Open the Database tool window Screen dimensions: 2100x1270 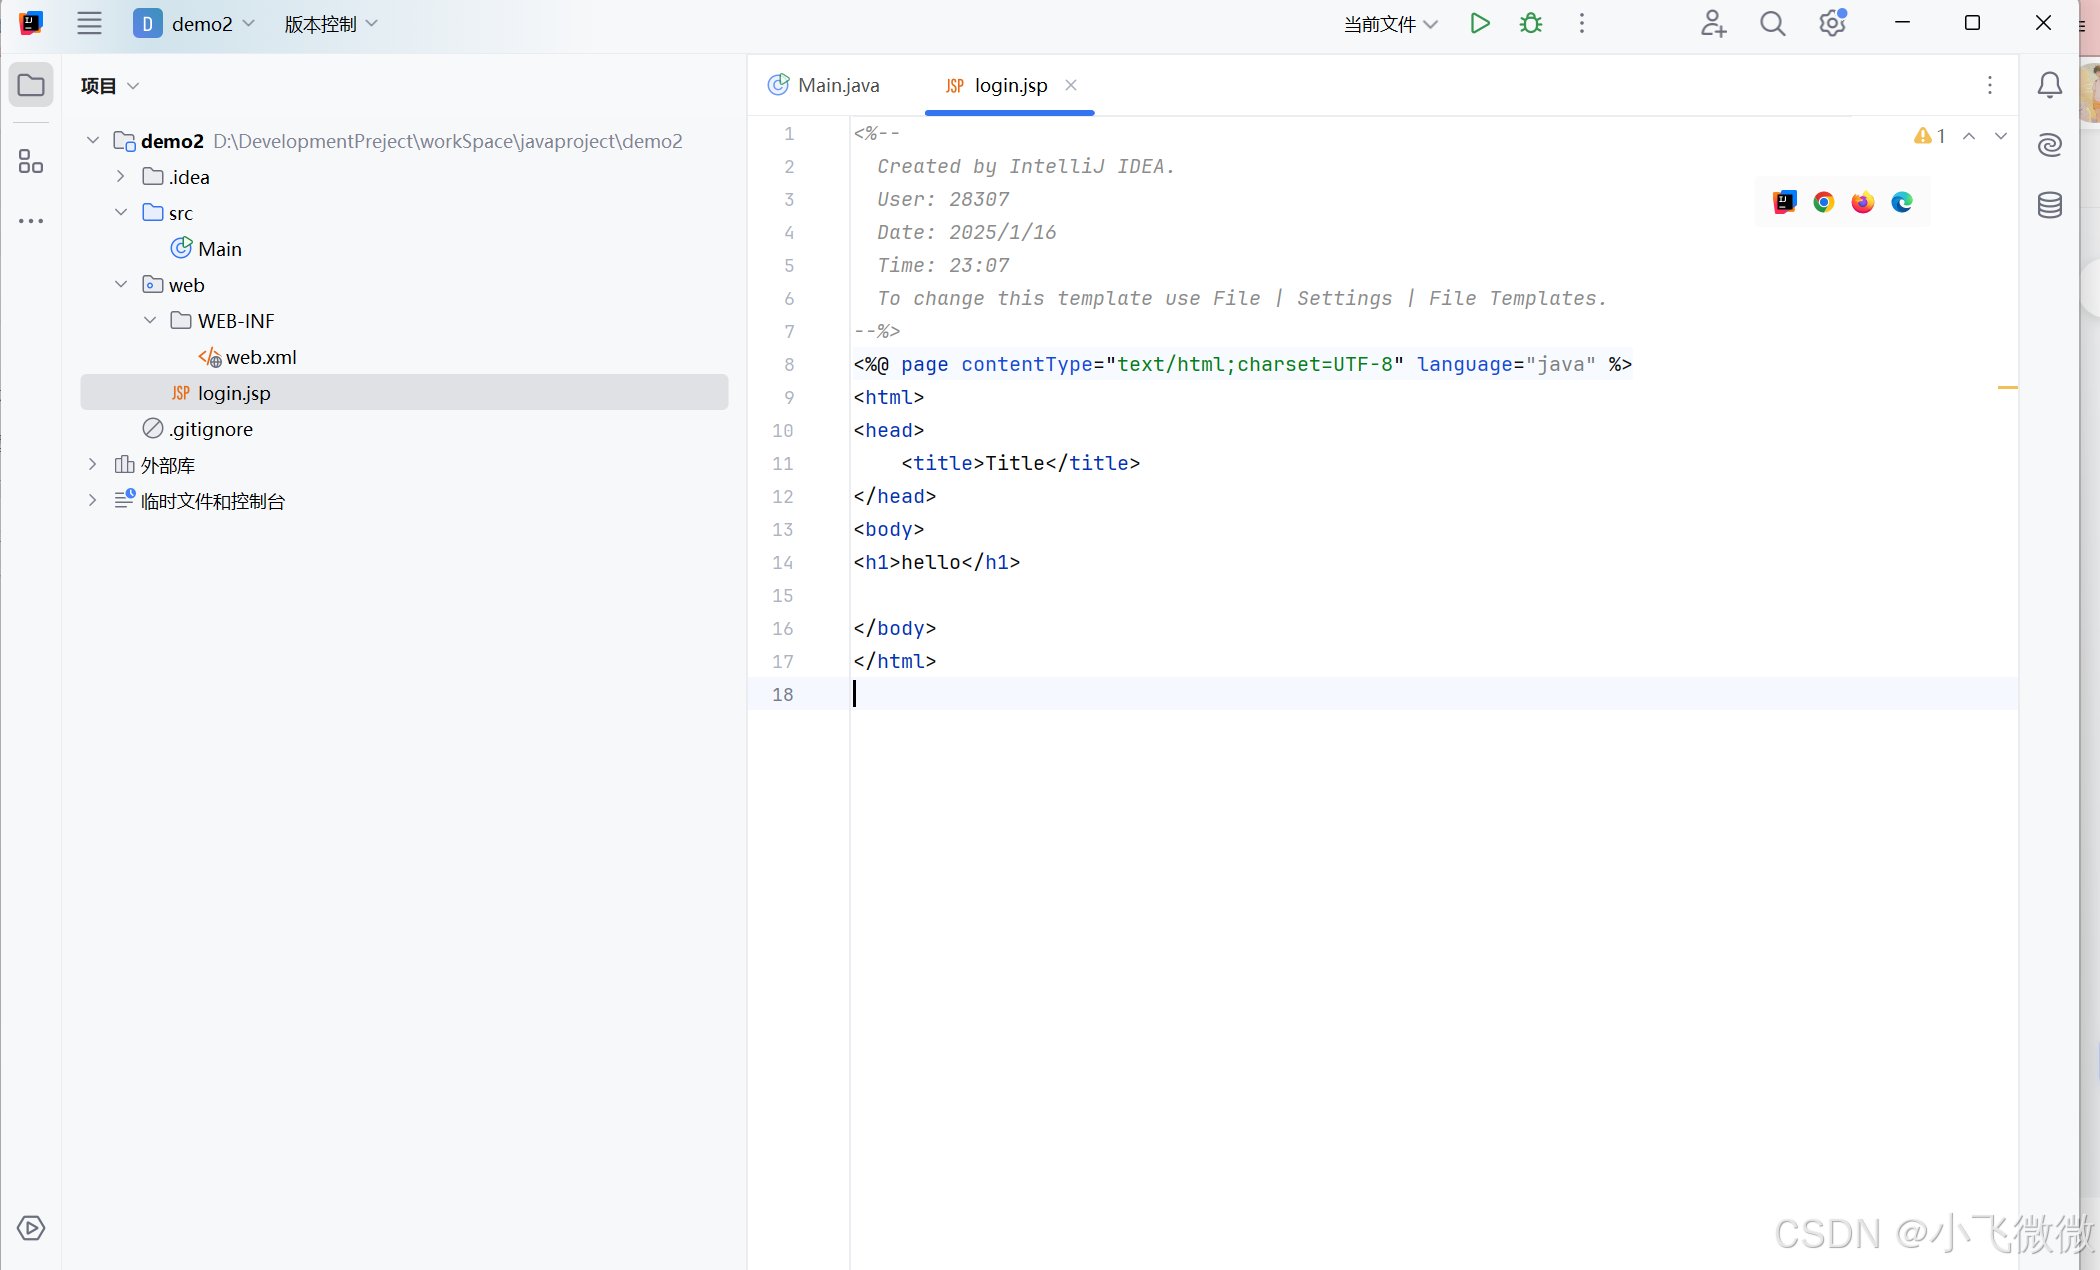[2049, 205]
